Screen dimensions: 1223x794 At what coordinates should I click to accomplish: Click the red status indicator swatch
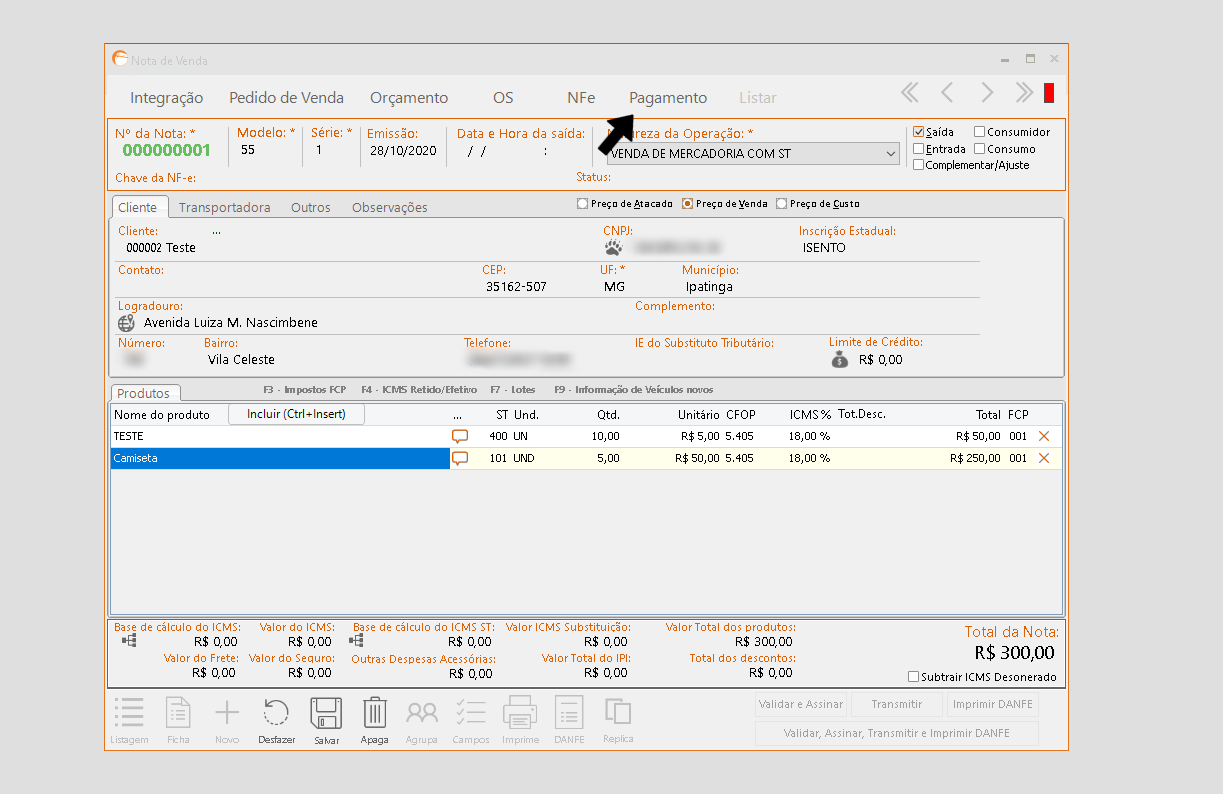1049,94
